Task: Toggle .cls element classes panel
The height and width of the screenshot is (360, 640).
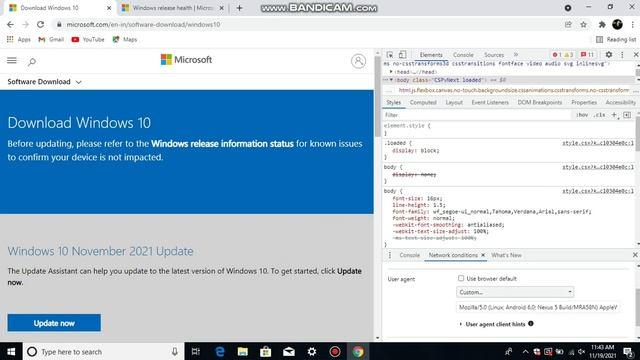Action: point(600,115)
